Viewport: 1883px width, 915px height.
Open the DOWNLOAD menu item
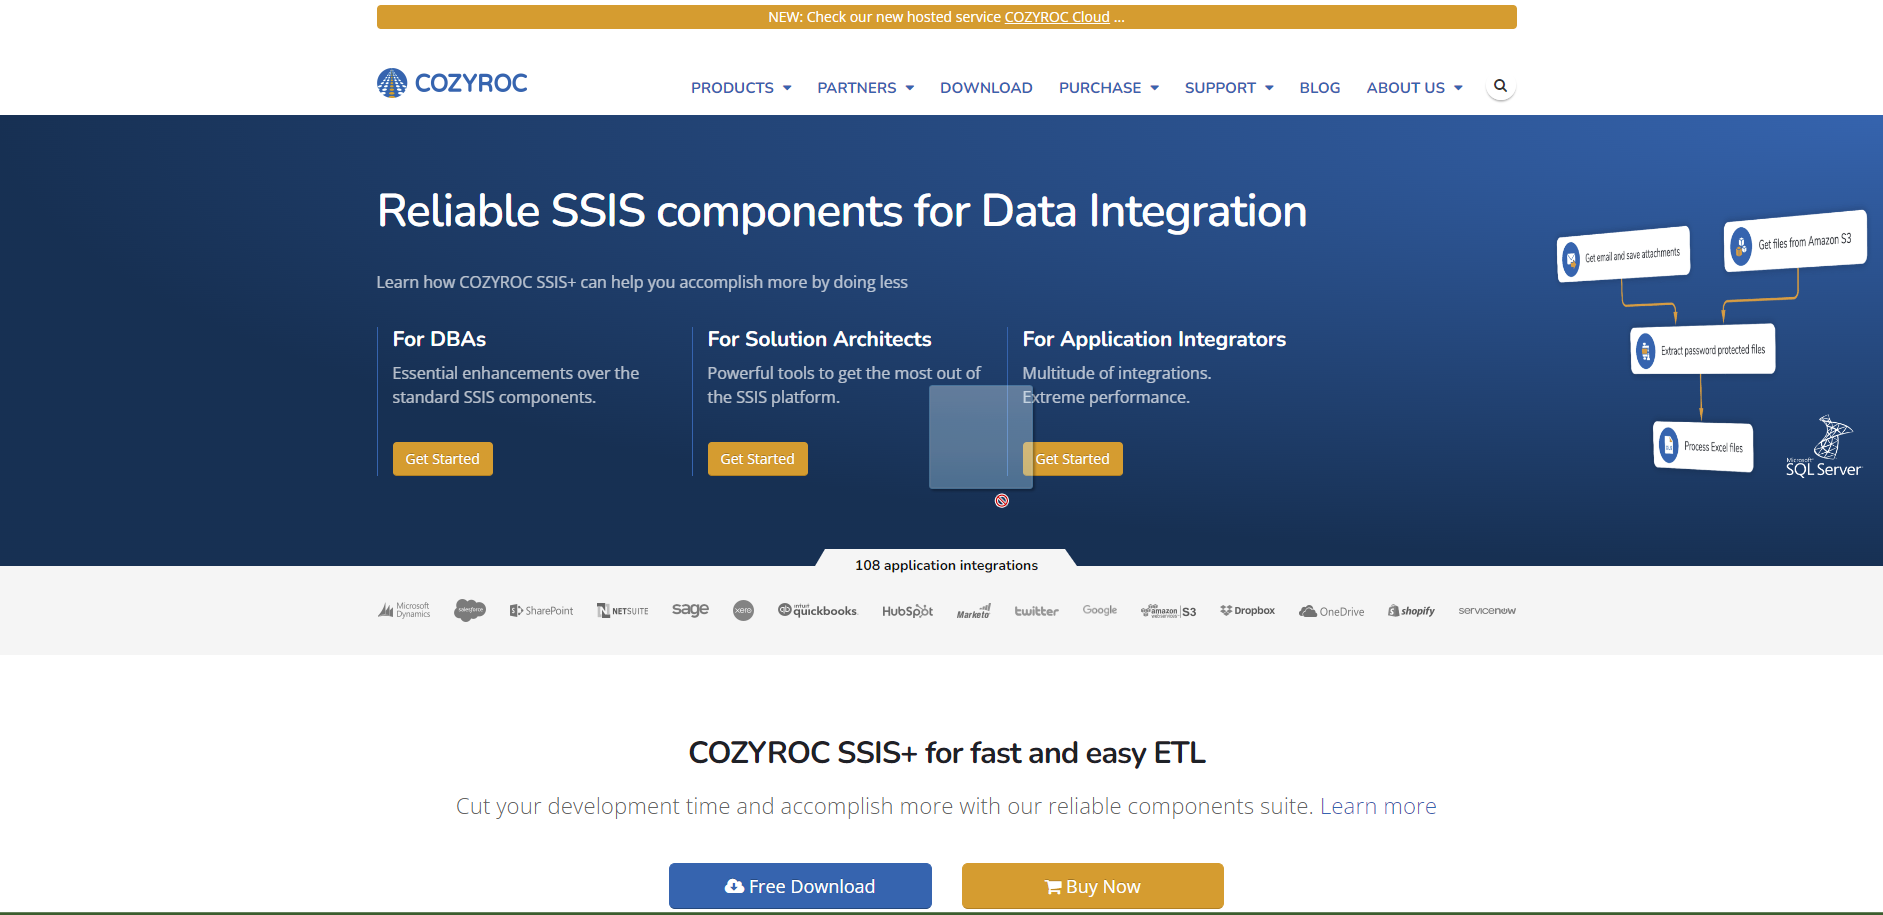tap(986, 88)
